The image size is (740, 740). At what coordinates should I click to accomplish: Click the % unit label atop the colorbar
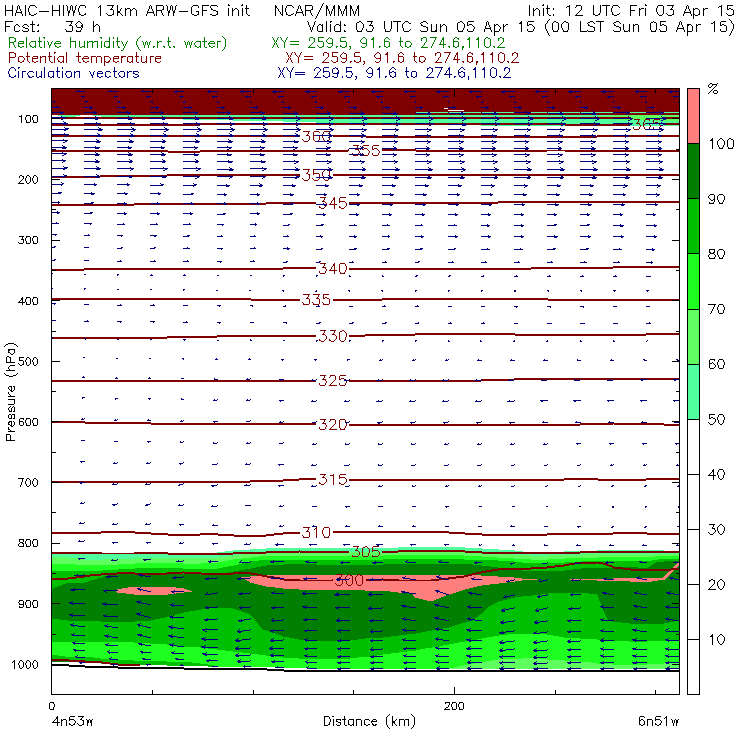(713, 89)
